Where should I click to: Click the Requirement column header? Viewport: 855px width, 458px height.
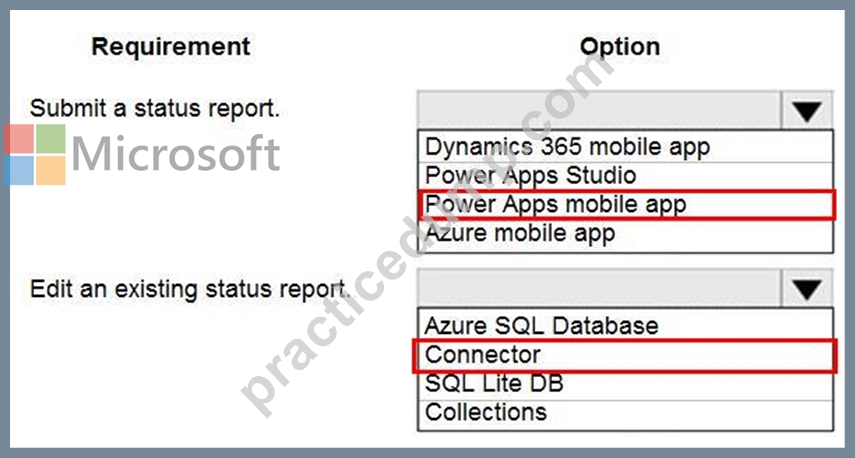click(x=171, y=47)
